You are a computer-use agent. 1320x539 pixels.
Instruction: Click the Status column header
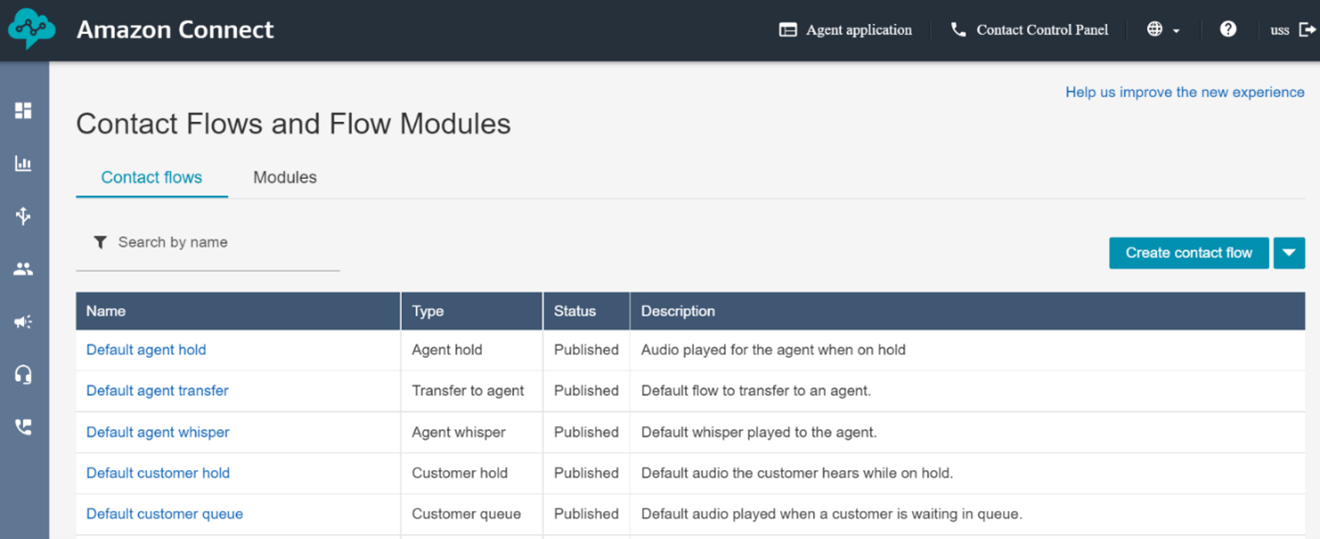pos(586,311)
